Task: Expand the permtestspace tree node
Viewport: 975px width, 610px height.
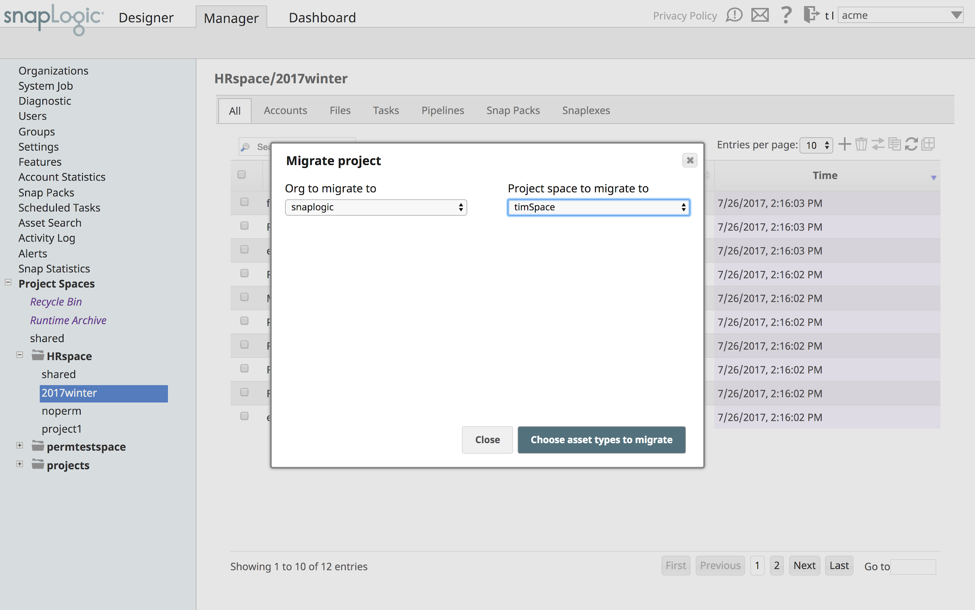Action: pos(20,445)
